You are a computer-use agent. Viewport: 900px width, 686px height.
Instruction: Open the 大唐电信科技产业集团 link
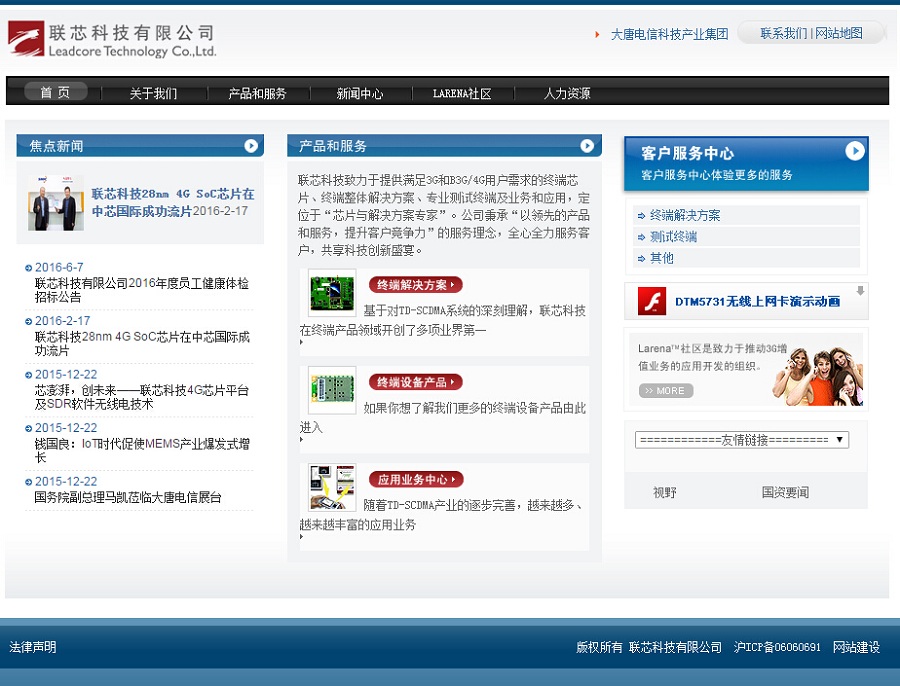669,34
